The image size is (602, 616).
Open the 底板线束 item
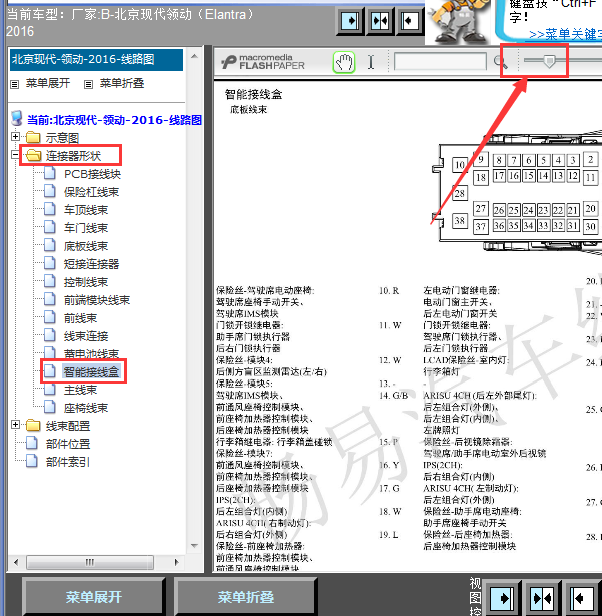(x=86, y=246)
